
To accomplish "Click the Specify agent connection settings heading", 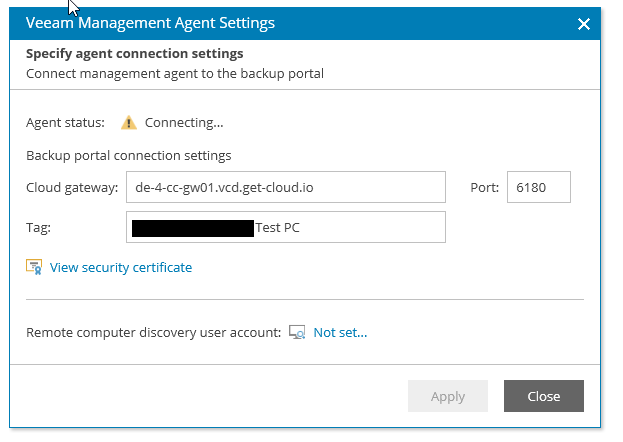I will pos(135,54).
